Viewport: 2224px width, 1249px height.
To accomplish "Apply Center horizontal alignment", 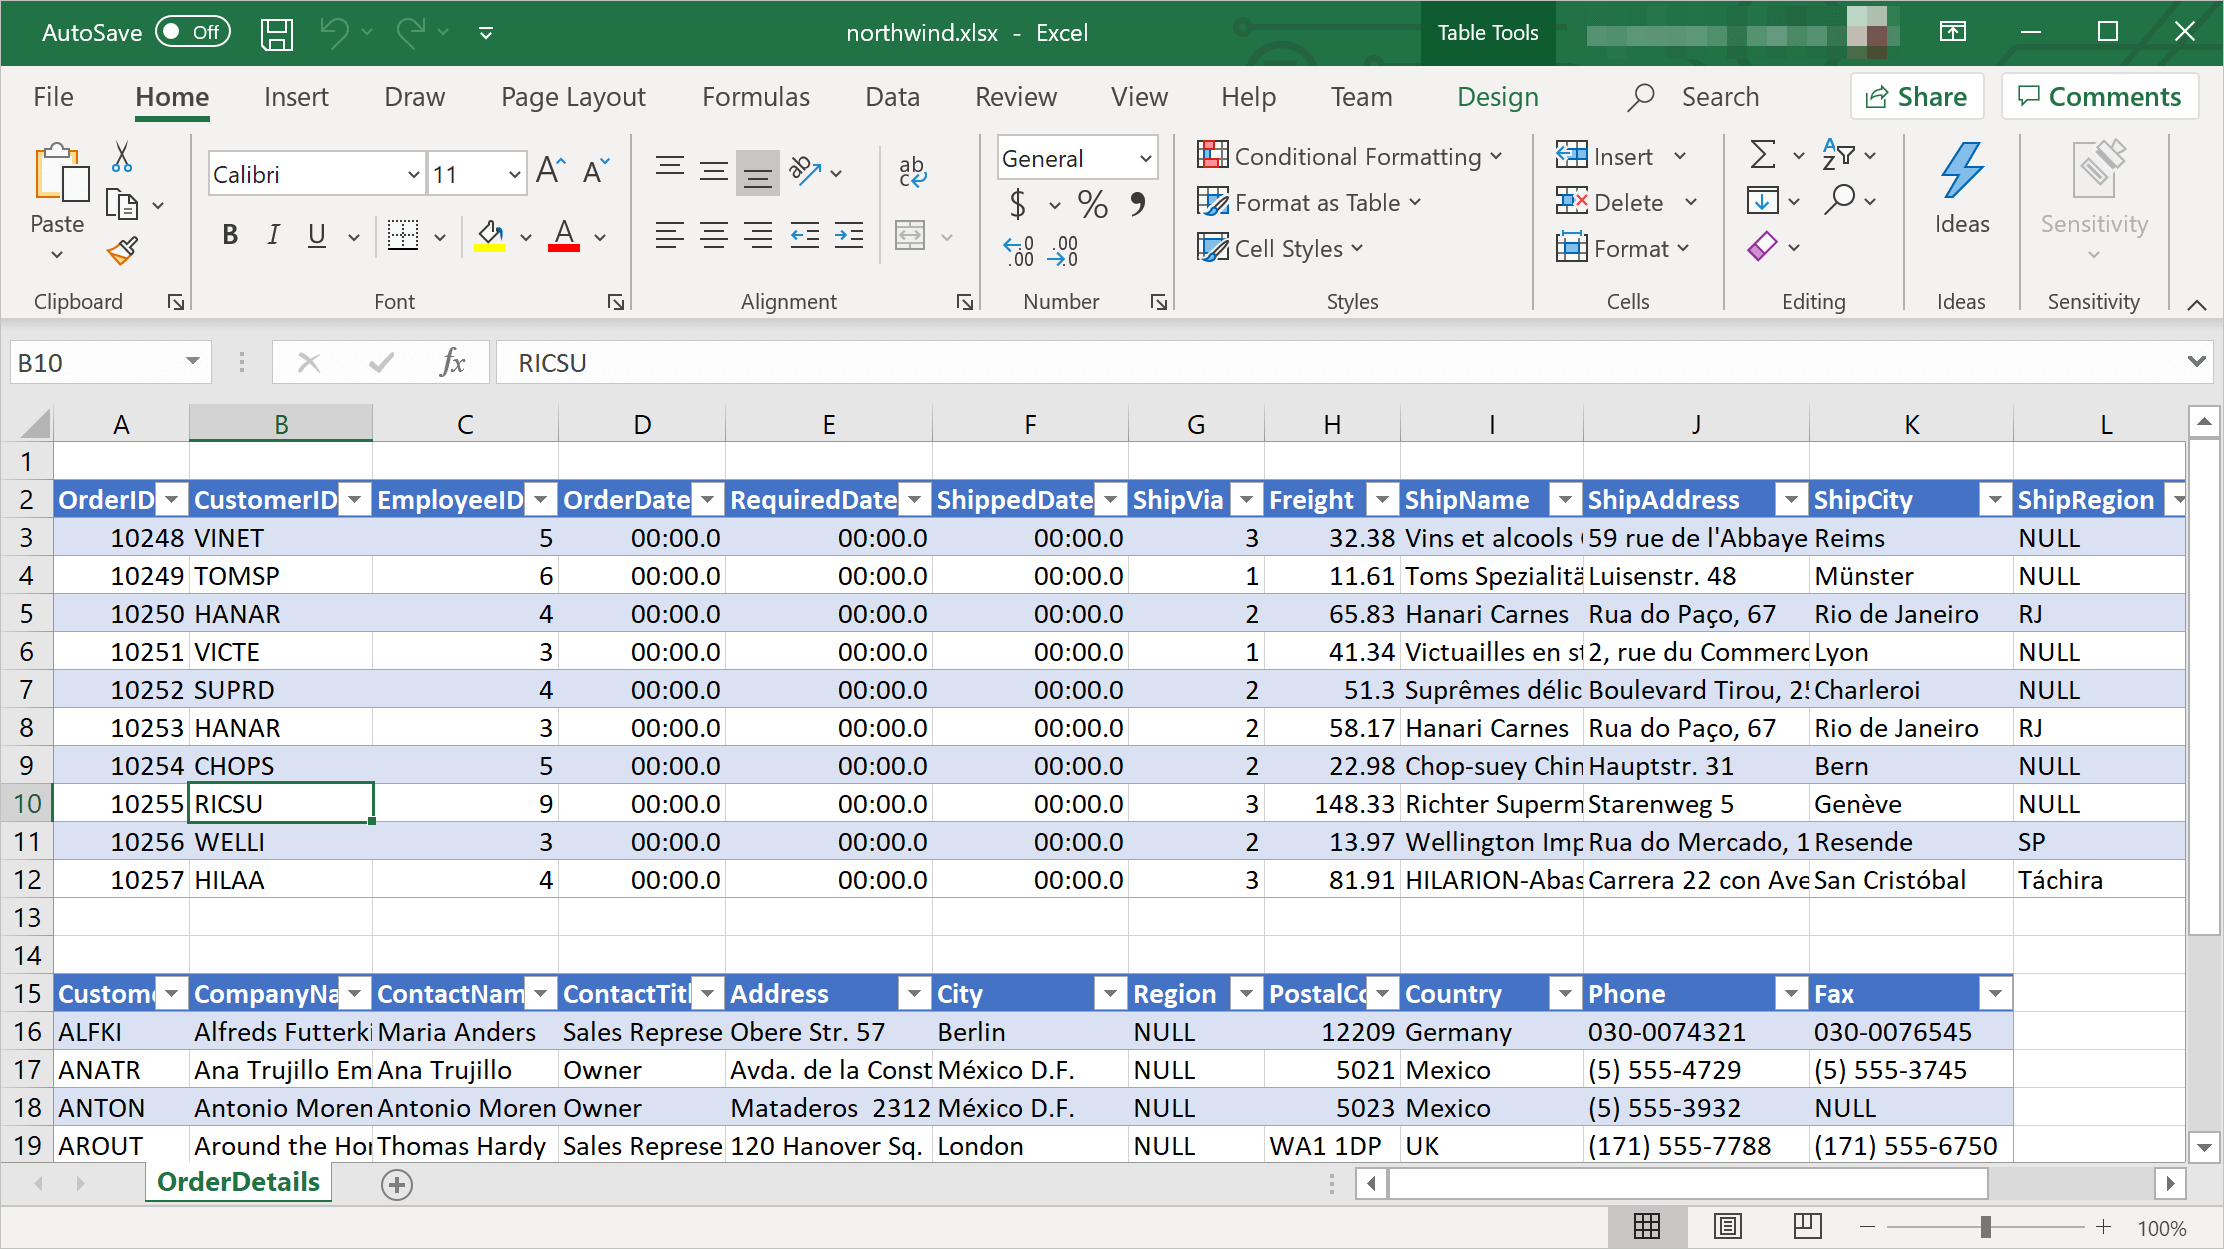I will click(714, 236).
